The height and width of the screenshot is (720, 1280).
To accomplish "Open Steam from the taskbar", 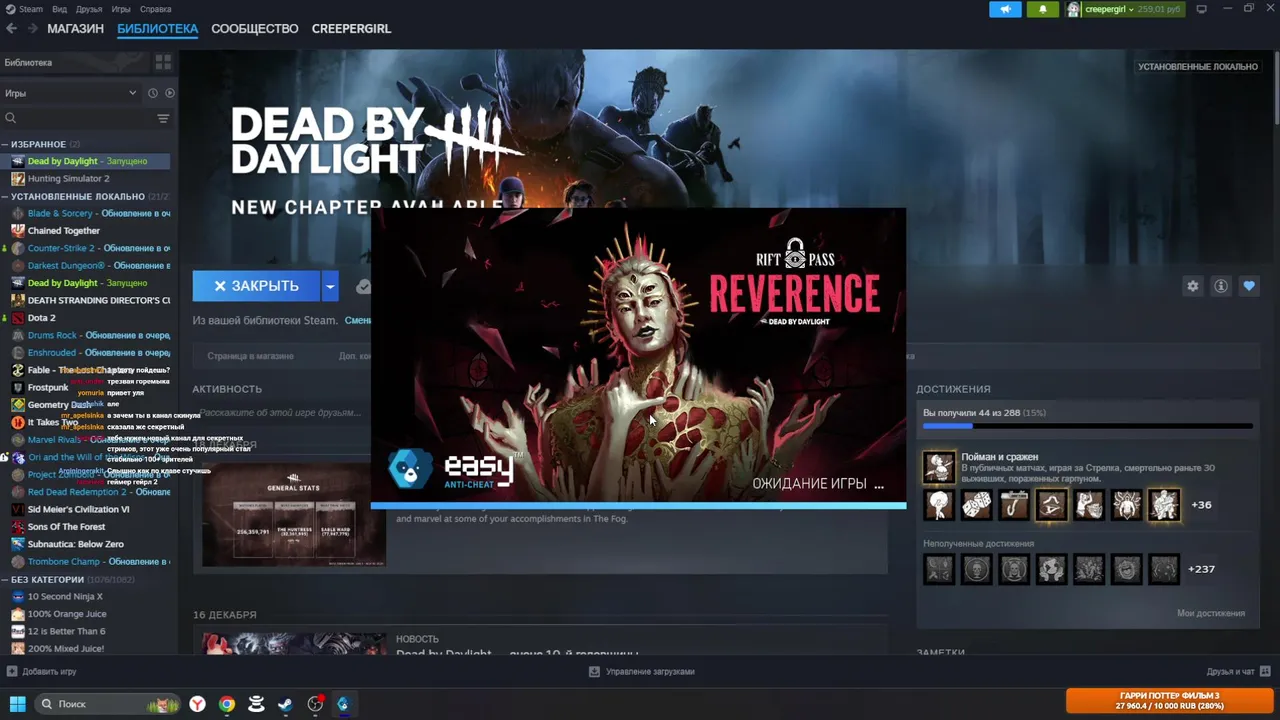I will tap(285, 704).
